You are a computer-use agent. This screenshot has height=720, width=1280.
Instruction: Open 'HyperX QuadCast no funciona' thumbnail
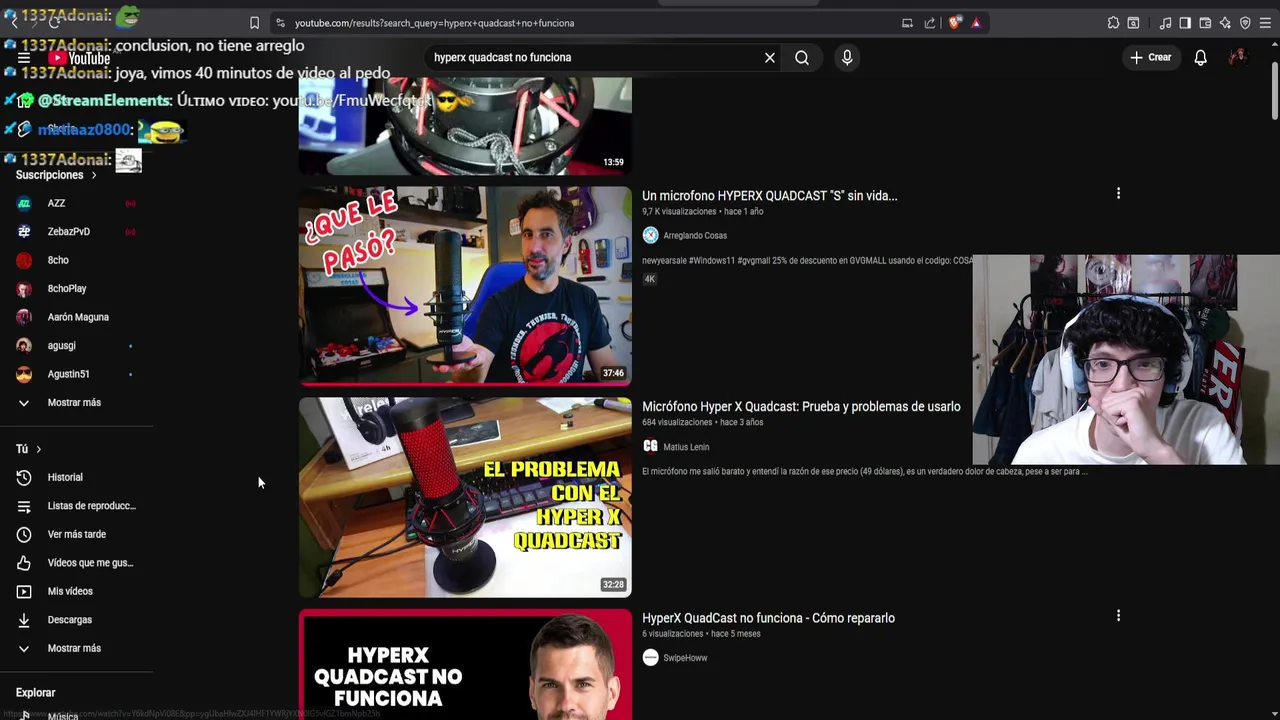coord(465,665)
